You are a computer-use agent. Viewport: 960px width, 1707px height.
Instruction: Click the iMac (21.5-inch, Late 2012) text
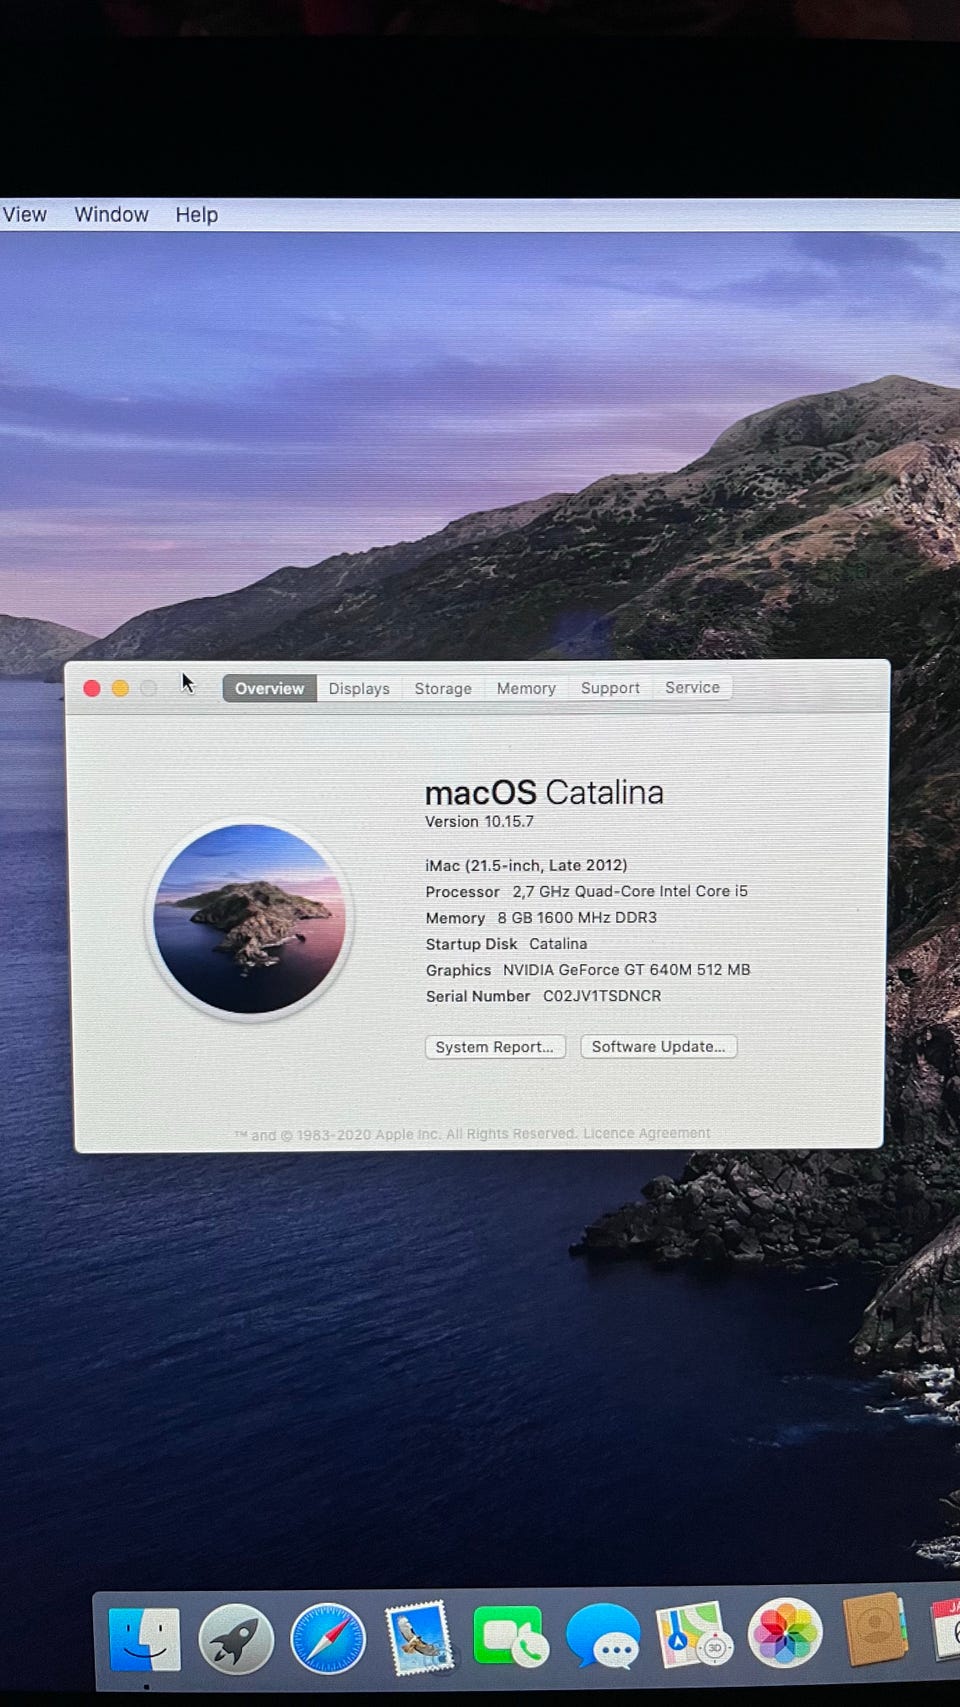click(526, 865)
